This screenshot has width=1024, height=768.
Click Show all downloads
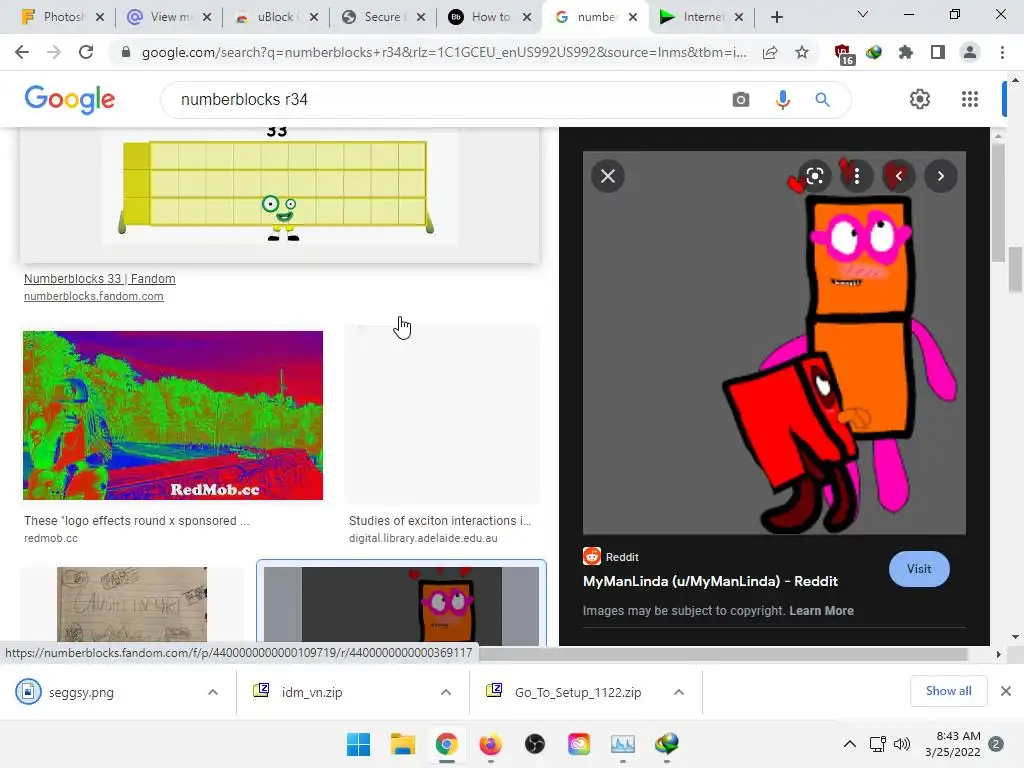click(948, 691)
